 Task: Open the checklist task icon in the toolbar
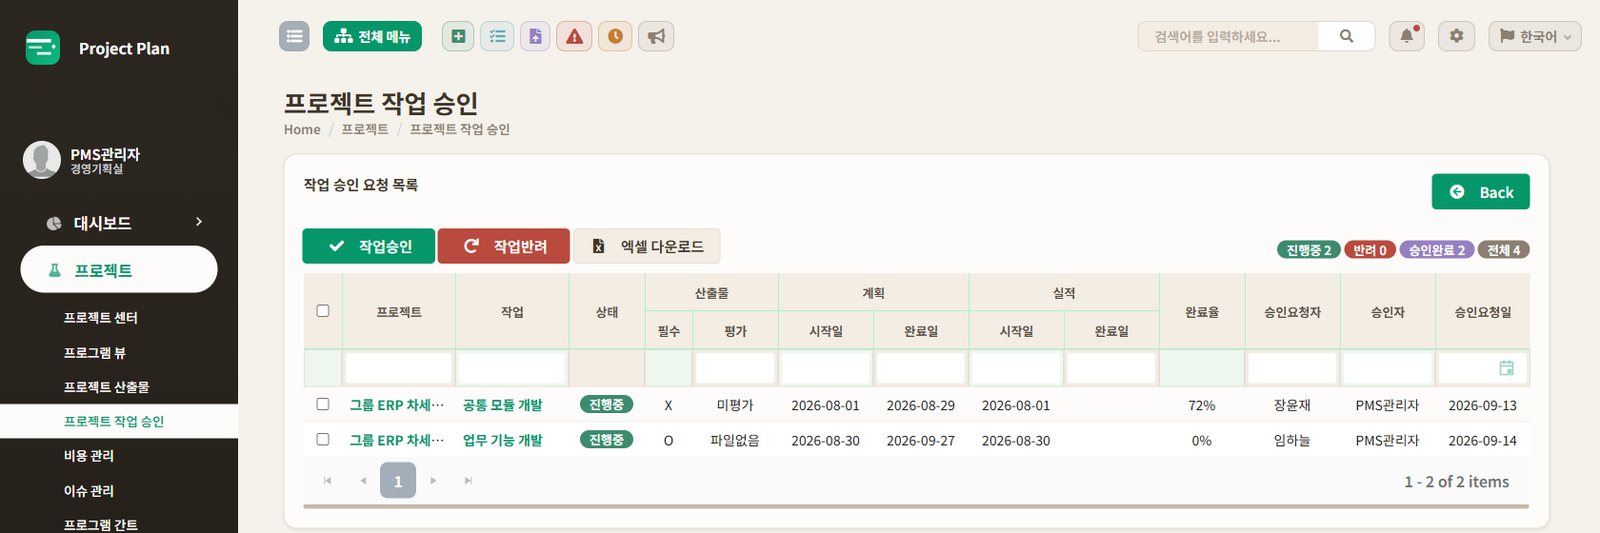(x=497, y=36)
